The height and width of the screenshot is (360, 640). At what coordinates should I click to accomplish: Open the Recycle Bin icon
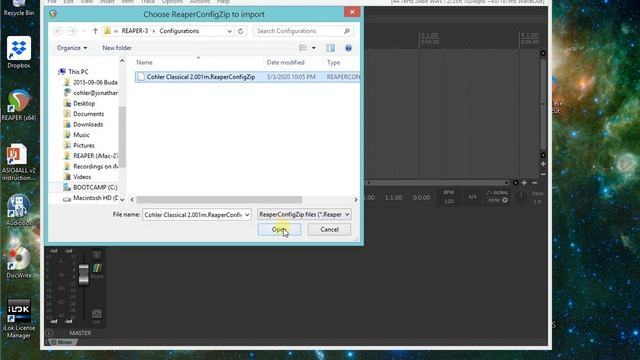click(x=19, y=8)
